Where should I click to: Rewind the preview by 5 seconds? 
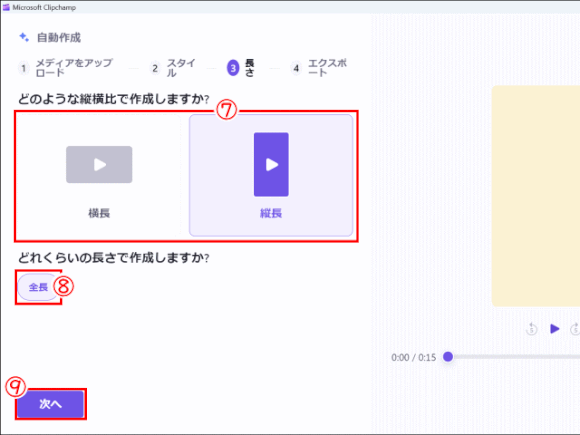pos(532,328)
